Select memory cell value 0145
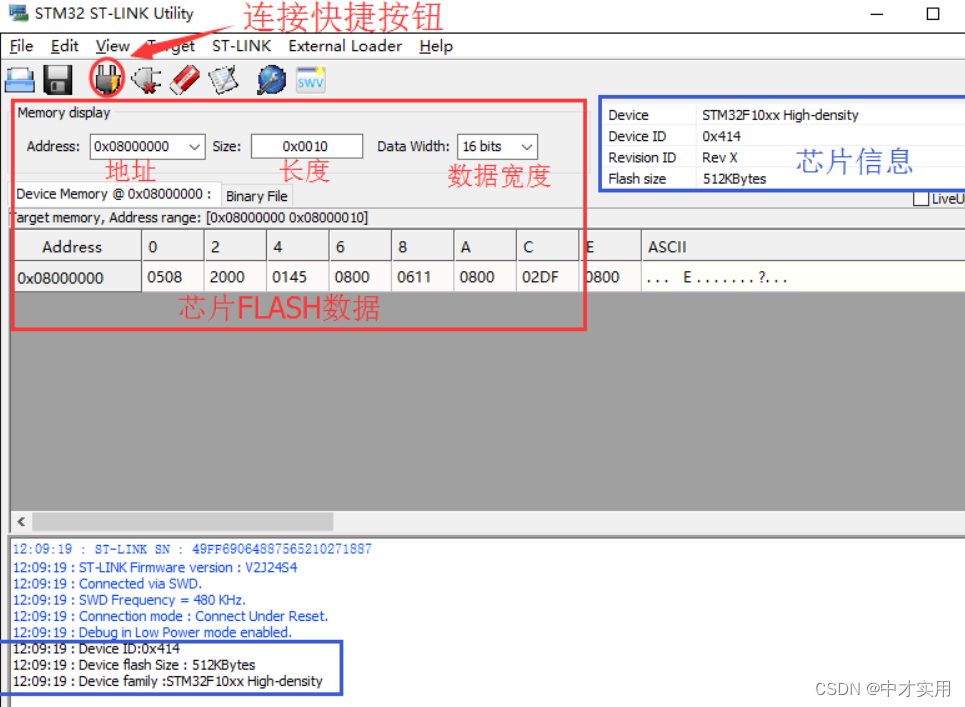Image resolution: width=965 pixels, height=707 pixels. (298, 278)
